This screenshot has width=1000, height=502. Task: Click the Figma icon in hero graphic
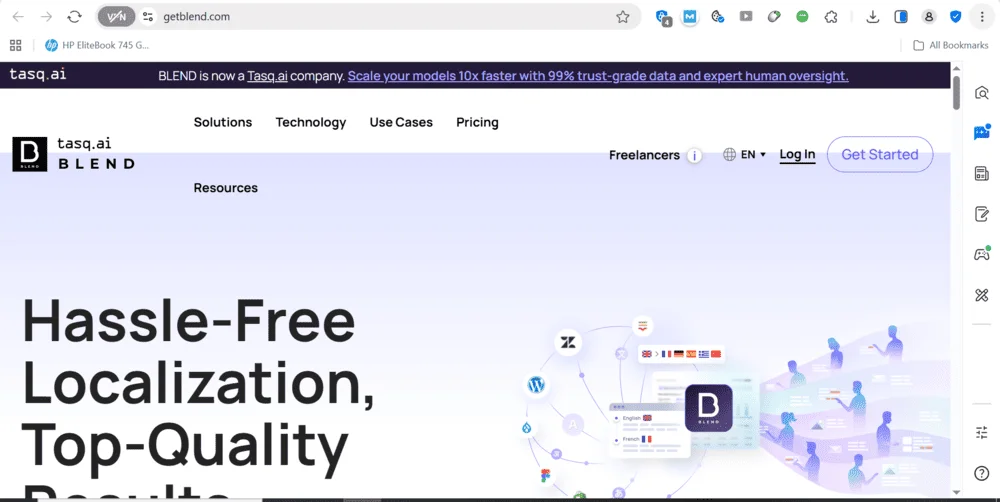(546, 475)
